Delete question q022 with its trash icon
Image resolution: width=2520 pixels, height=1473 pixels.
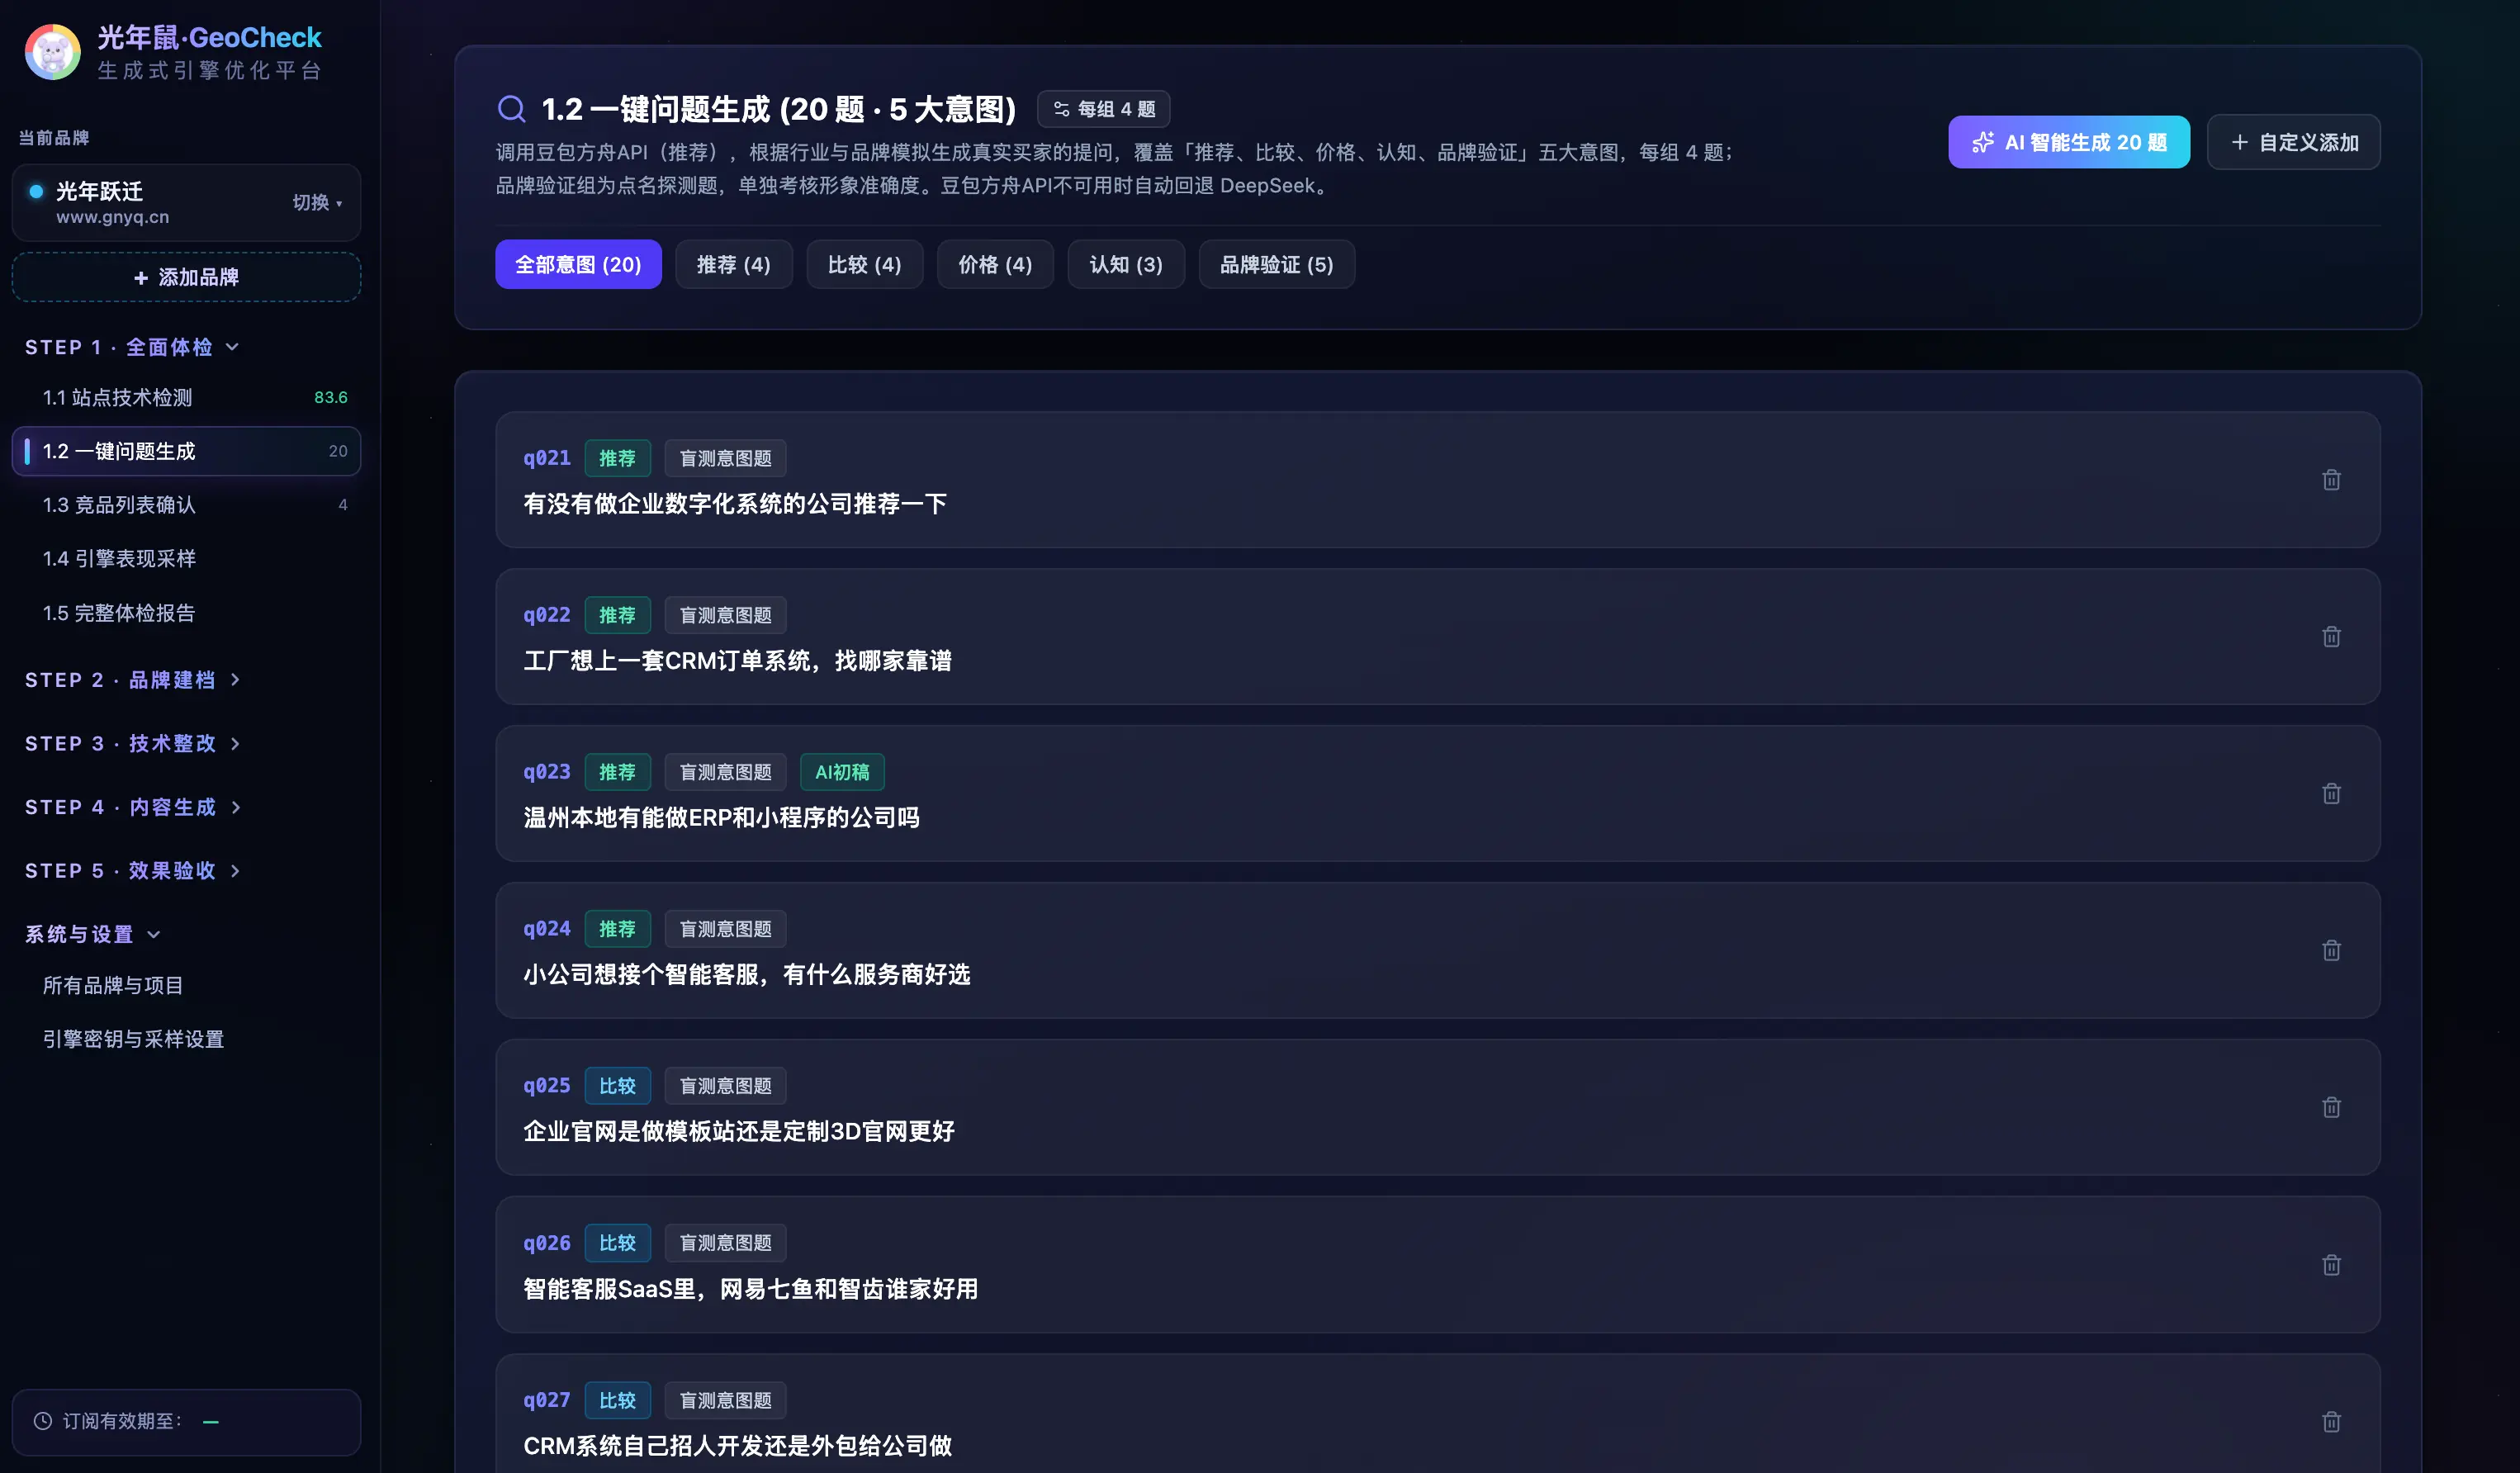2331,637
